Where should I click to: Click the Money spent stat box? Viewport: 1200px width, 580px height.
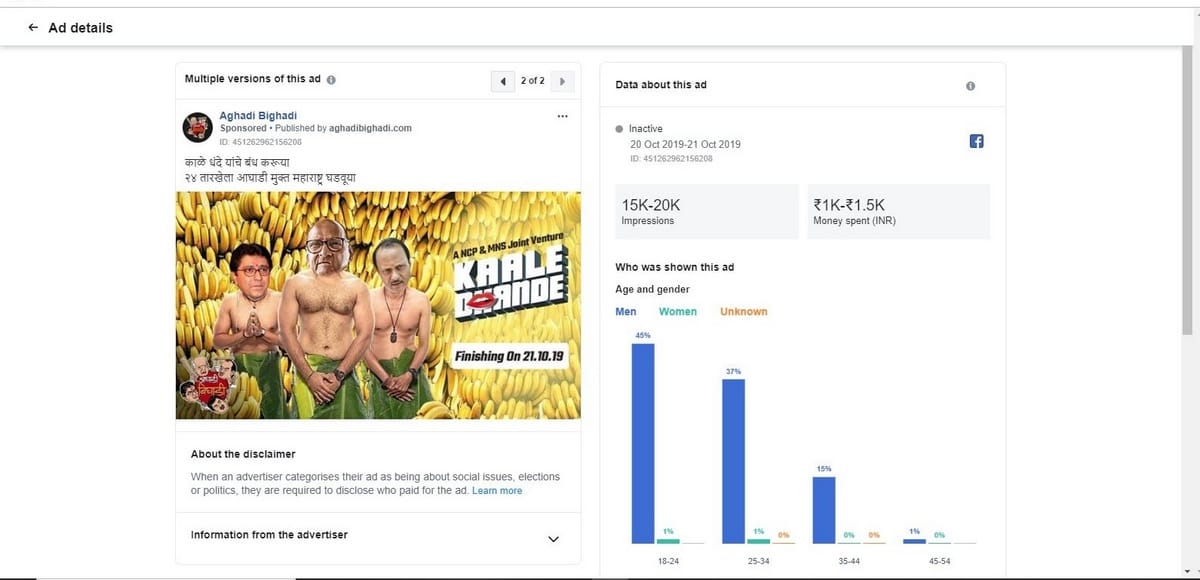[x=898, y=211]
